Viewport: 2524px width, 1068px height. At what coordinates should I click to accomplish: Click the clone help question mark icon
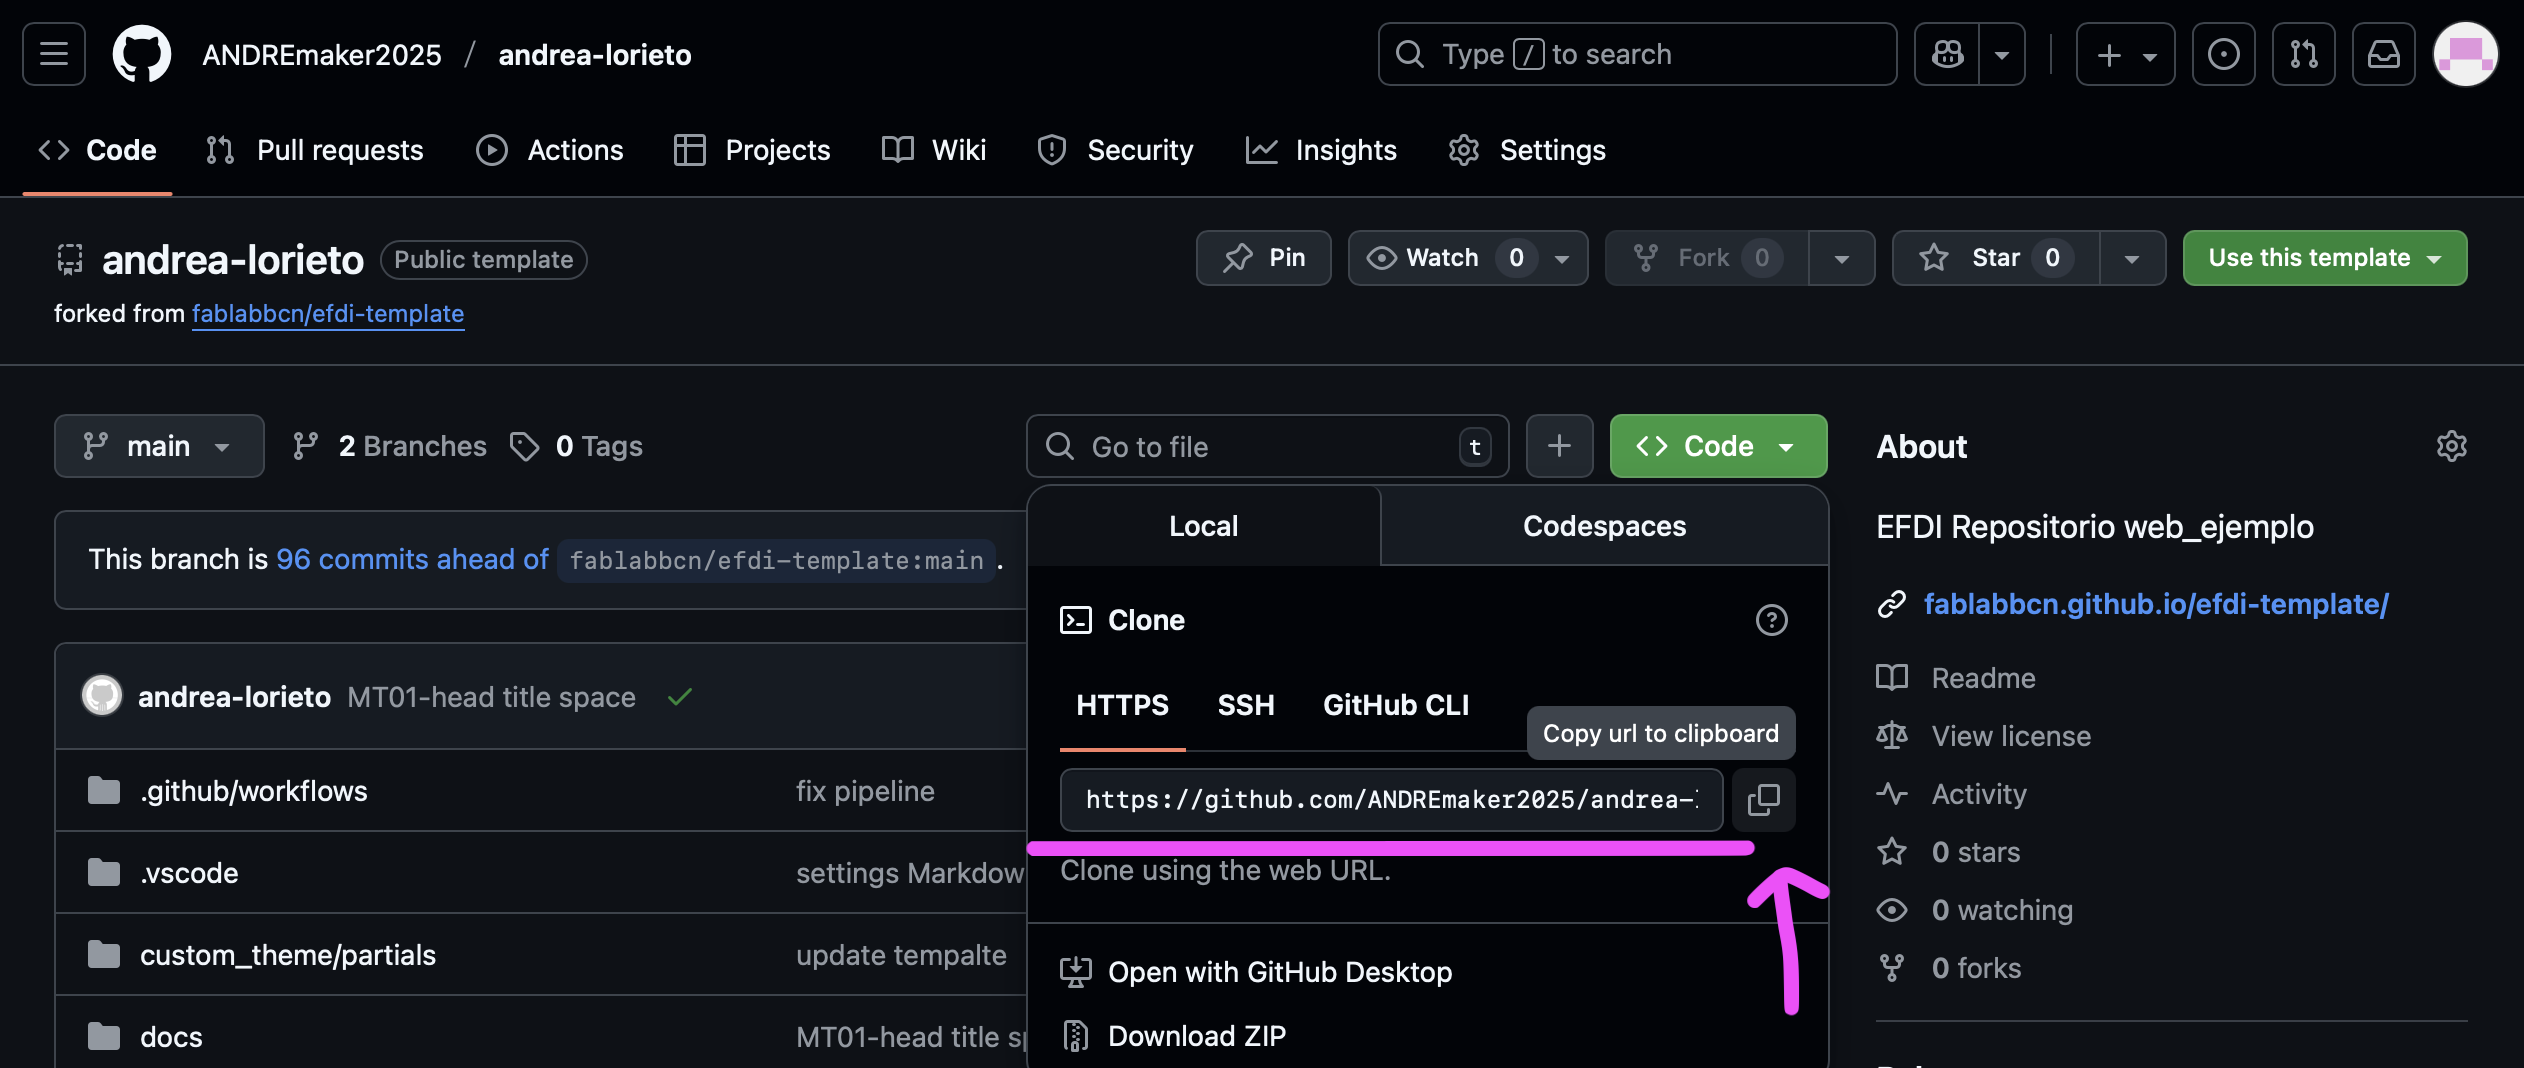tap(1771, 620)
